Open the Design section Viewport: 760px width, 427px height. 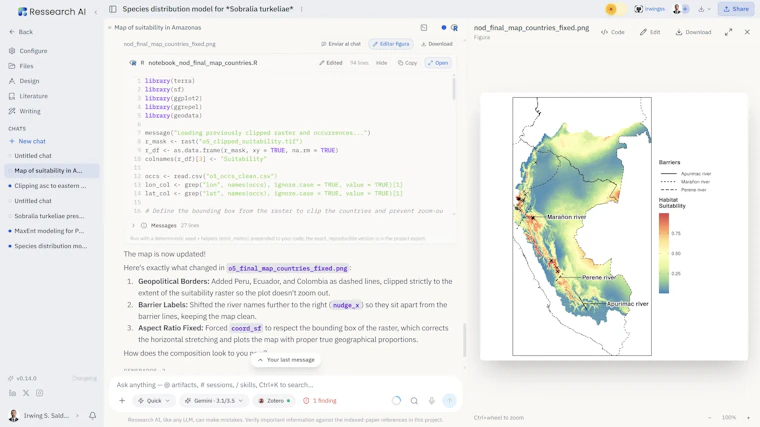24,81
